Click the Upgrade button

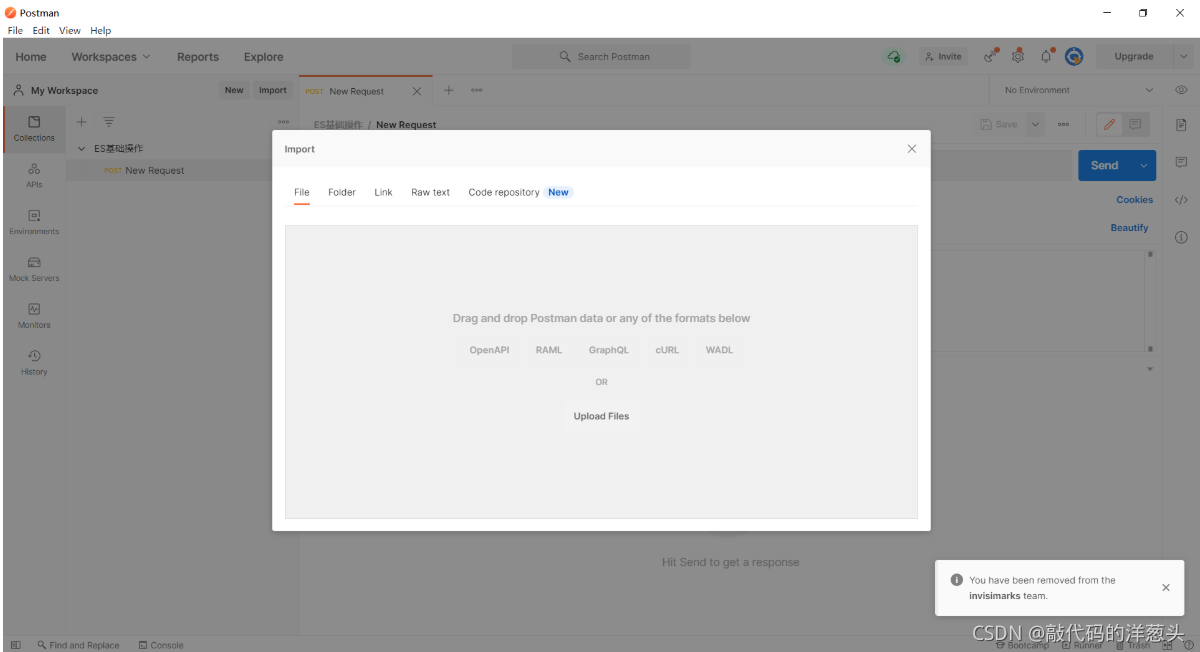(x=1134, y=57)
